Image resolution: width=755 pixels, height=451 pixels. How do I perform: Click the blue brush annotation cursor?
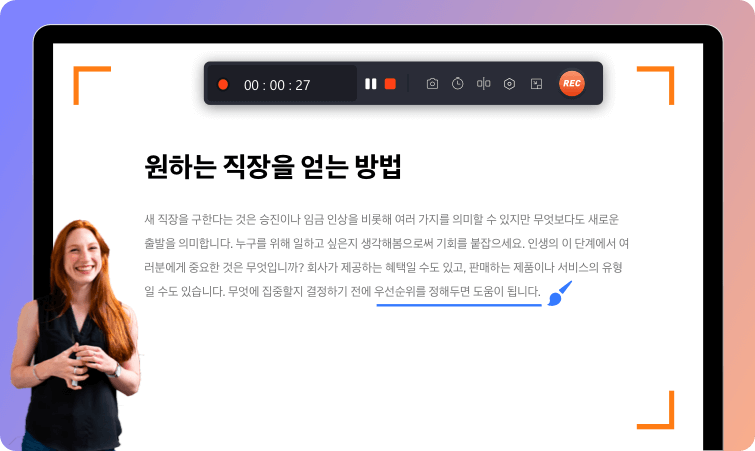[x=560, y=294]
